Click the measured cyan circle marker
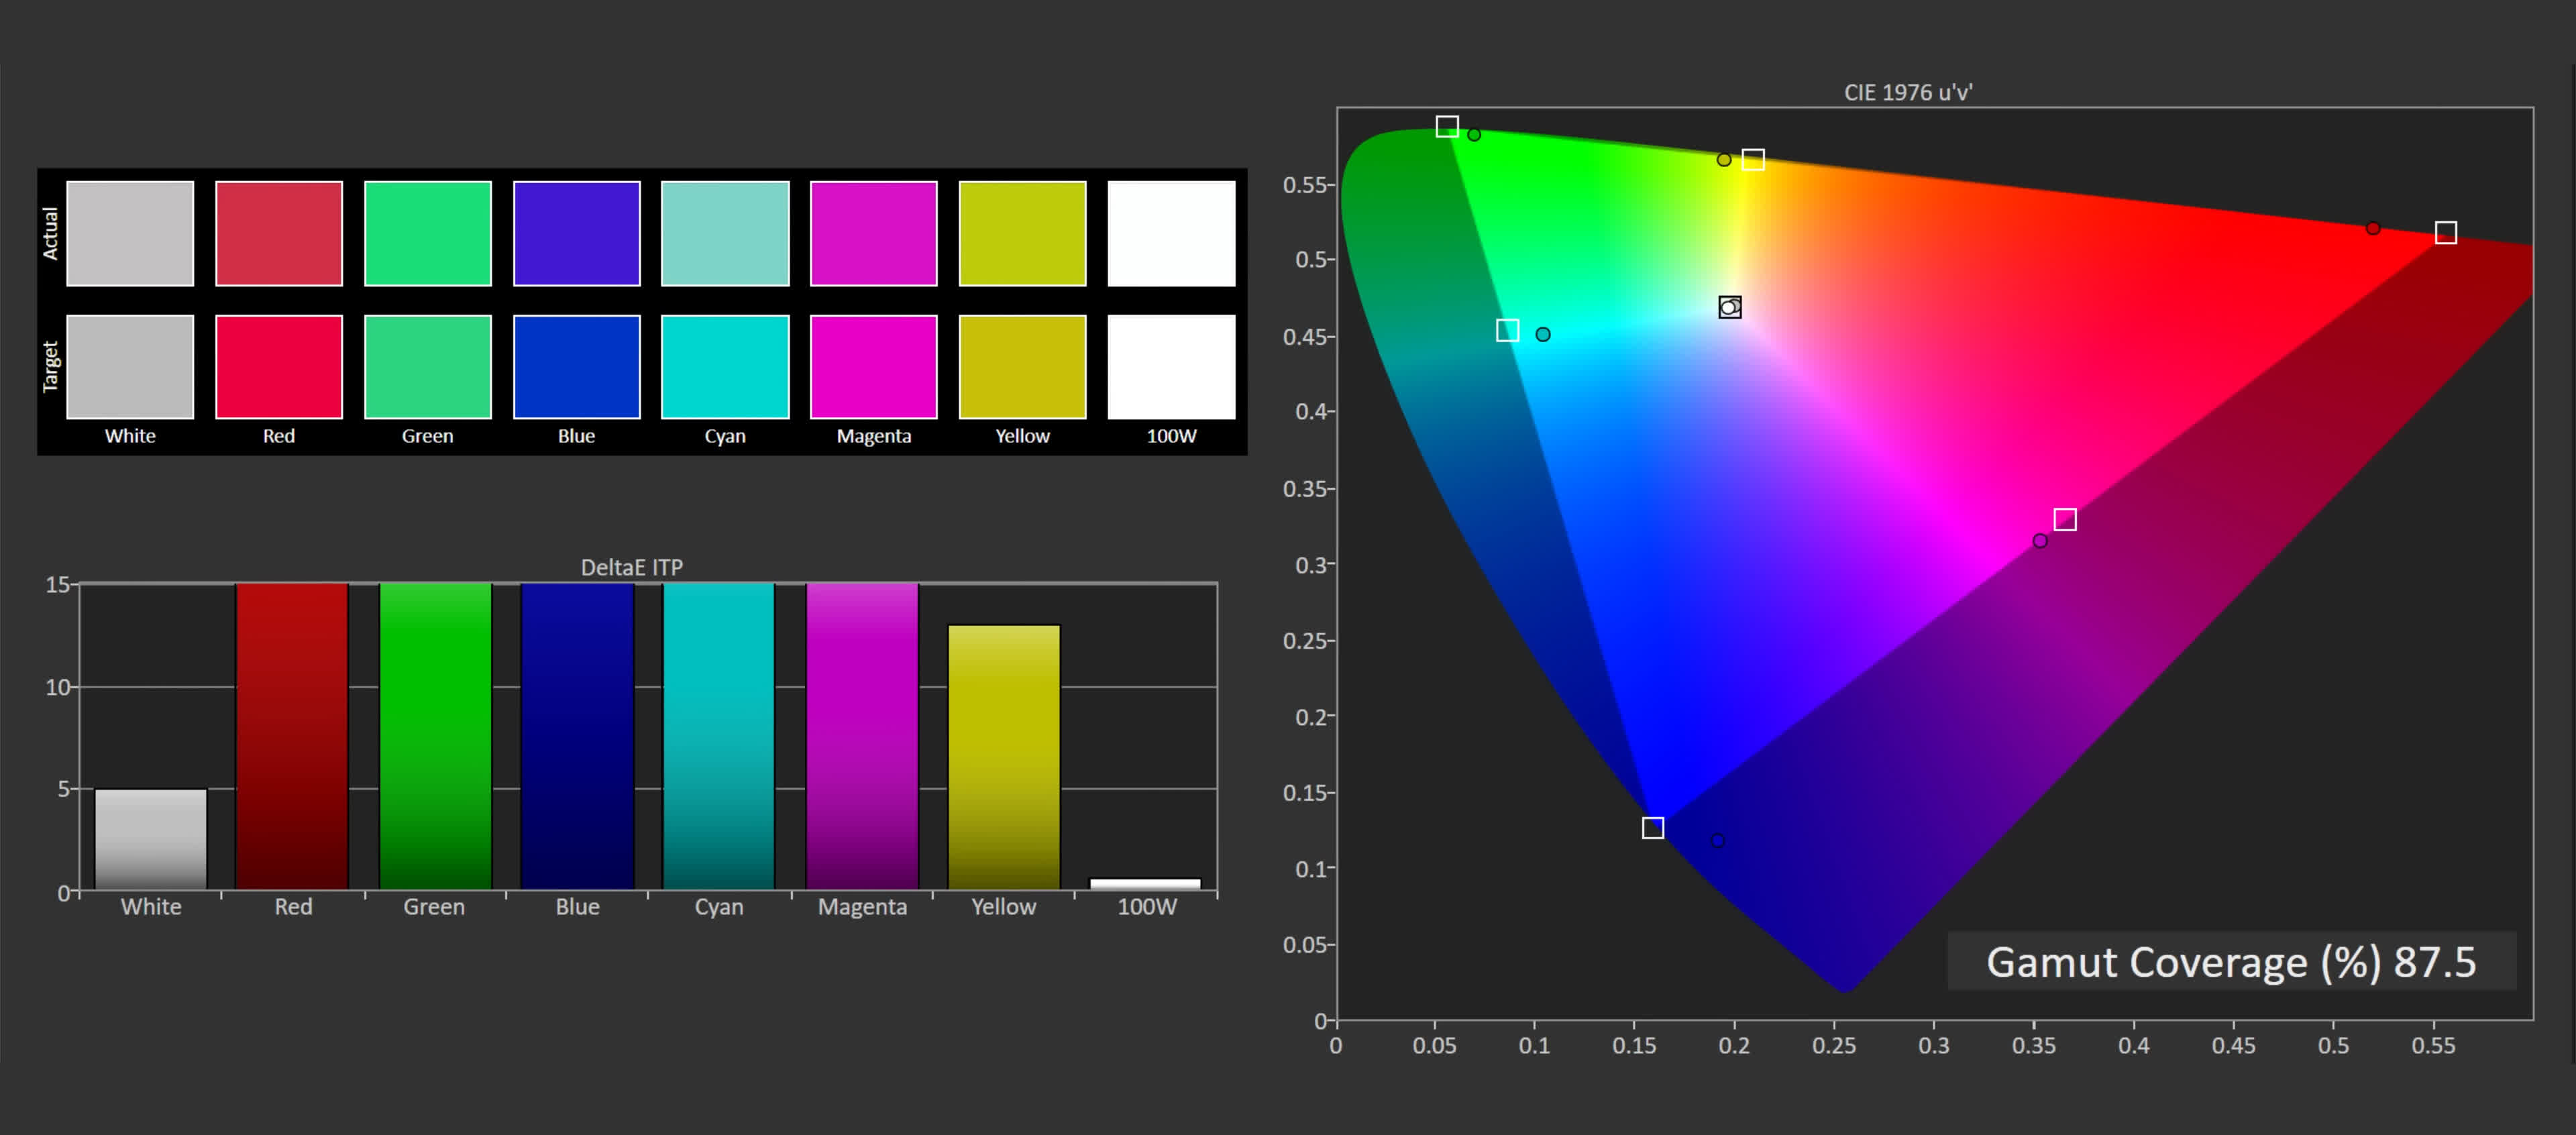 1543,335
